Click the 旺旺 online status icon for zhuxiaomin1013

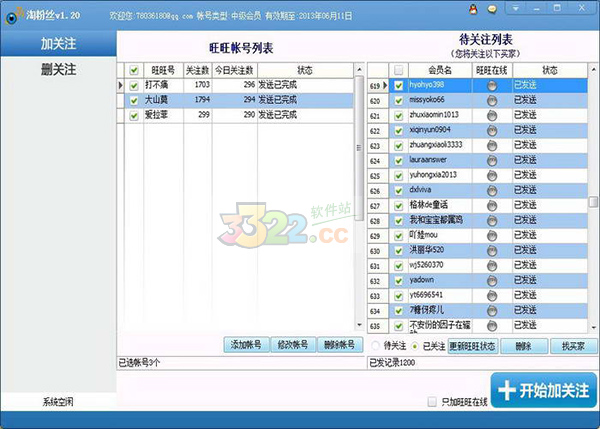point(492,116)
